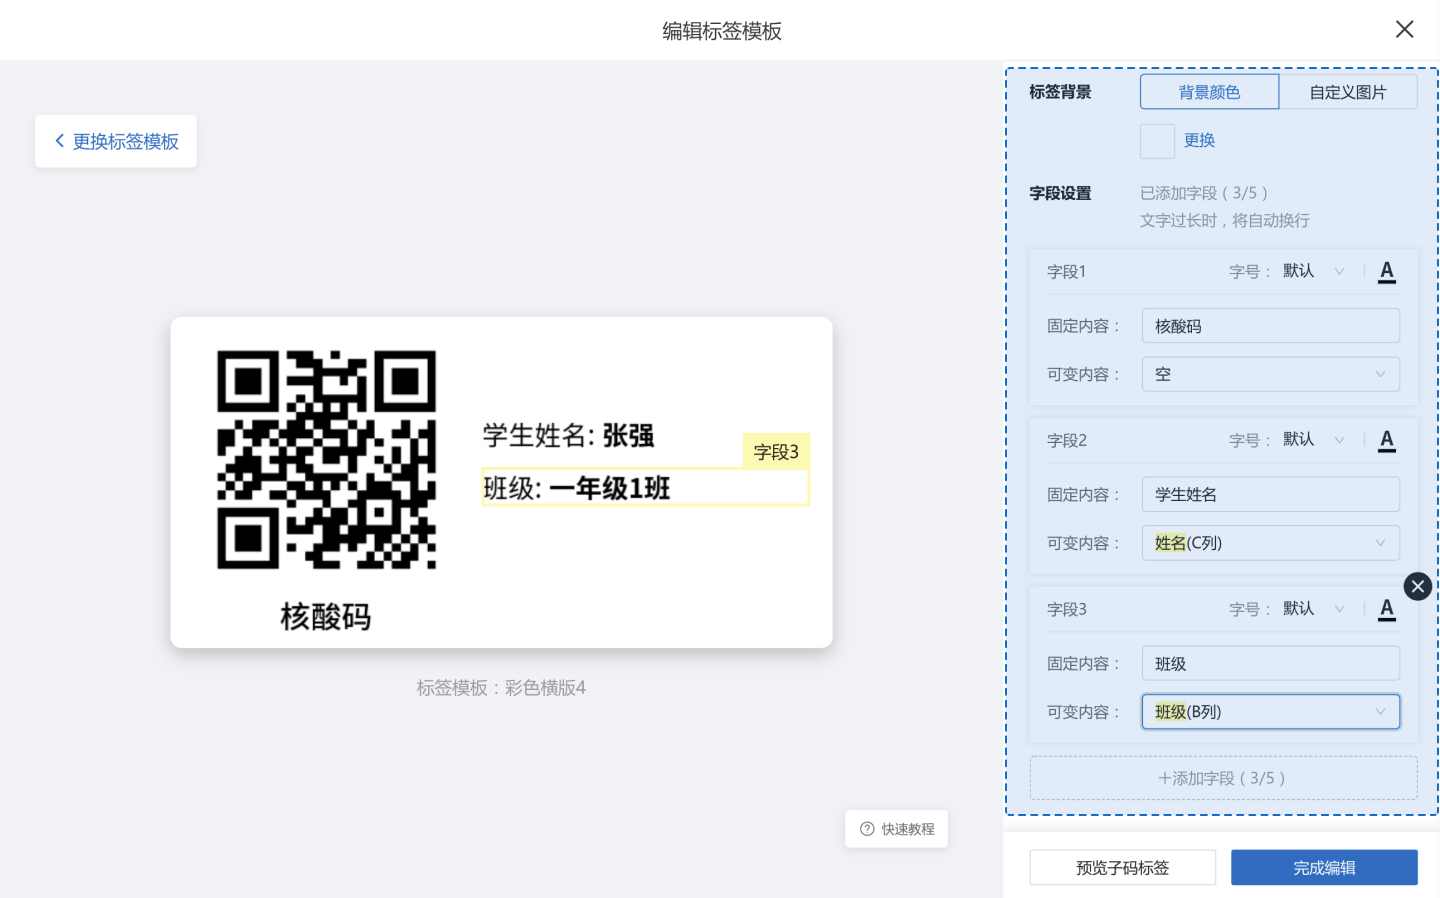Click the 更换标签模板 back button
The height and width of the screenshot is (898, 1440).
click(116, 141)
